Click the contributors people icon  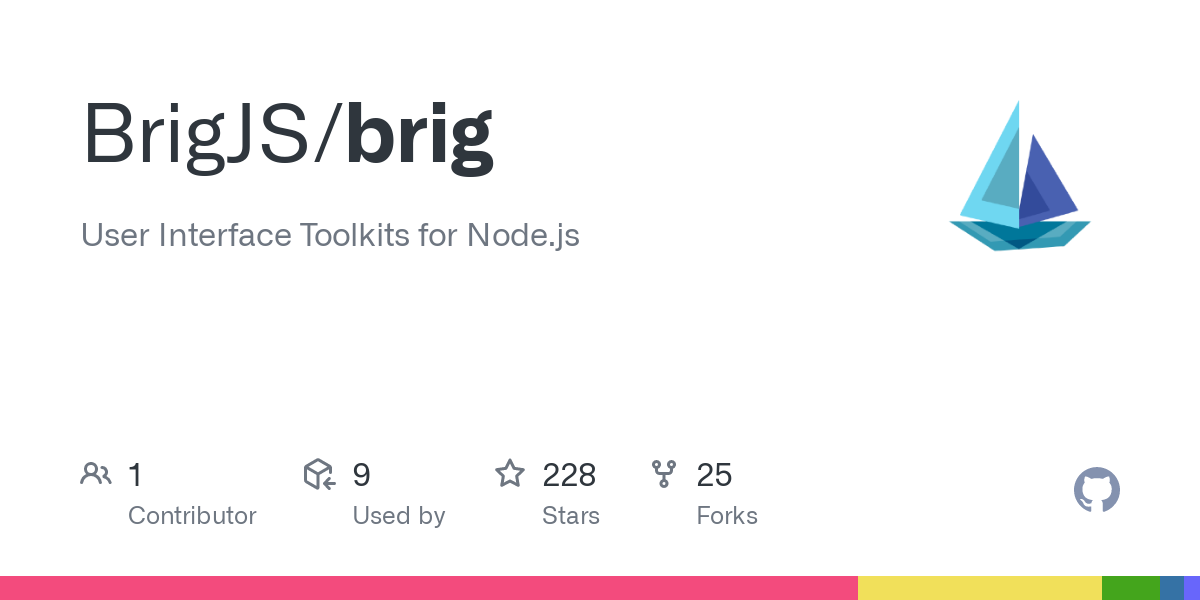tap(96, 474)
